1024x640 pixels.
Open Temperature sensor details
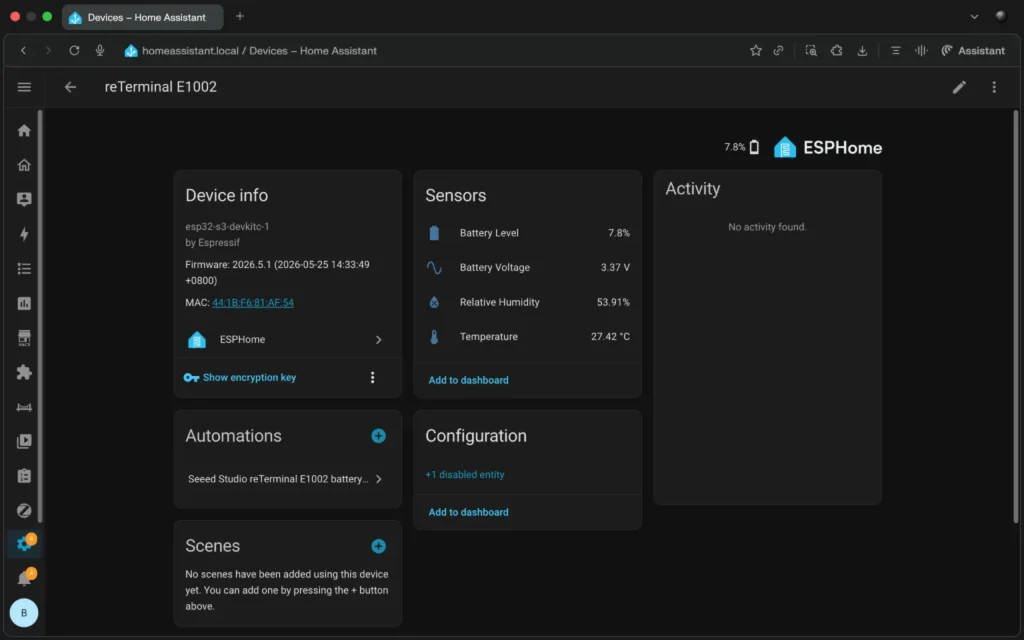pos(528,337)
